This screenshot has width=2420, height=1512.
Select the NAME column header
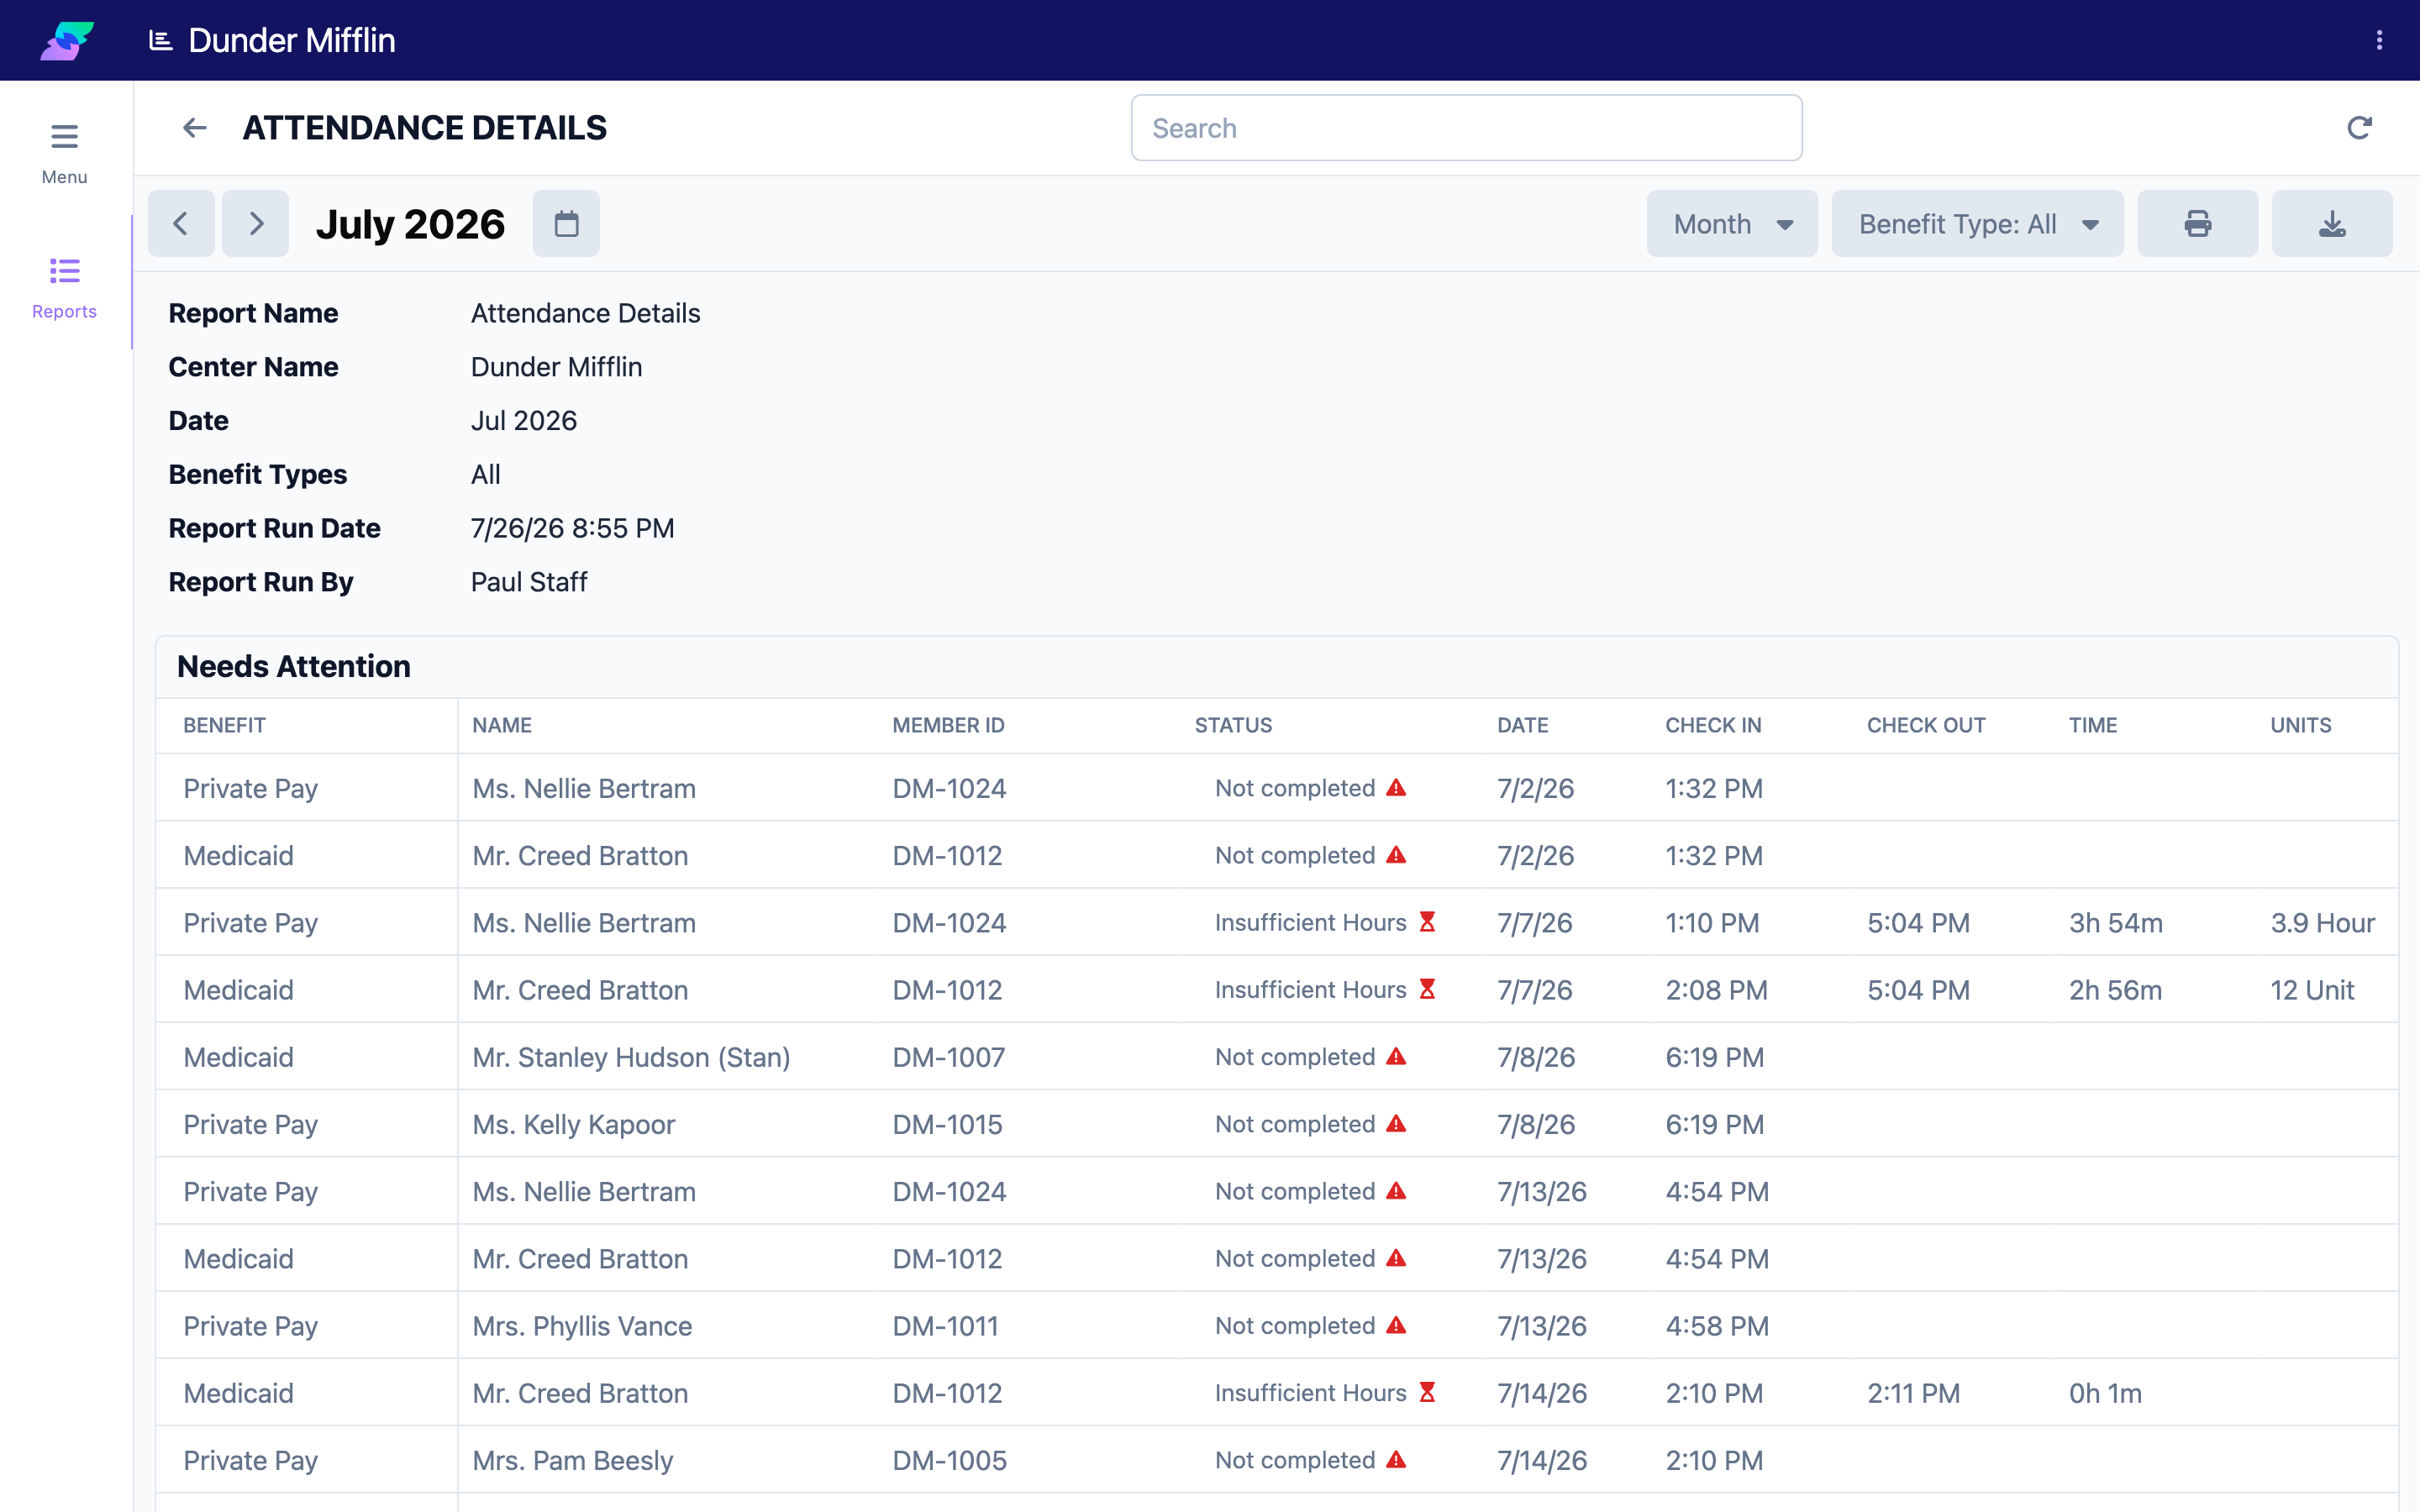[502, 725]
